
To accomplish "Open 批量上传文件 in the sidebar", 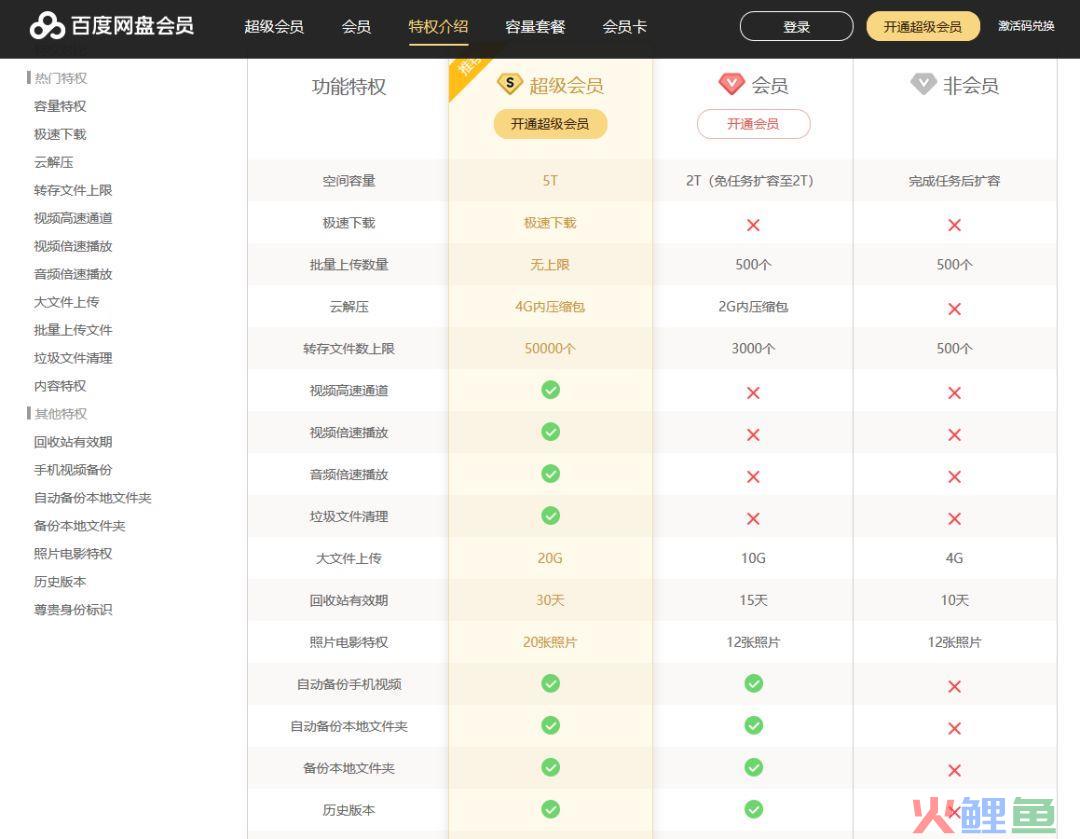I will coord(73,330).
